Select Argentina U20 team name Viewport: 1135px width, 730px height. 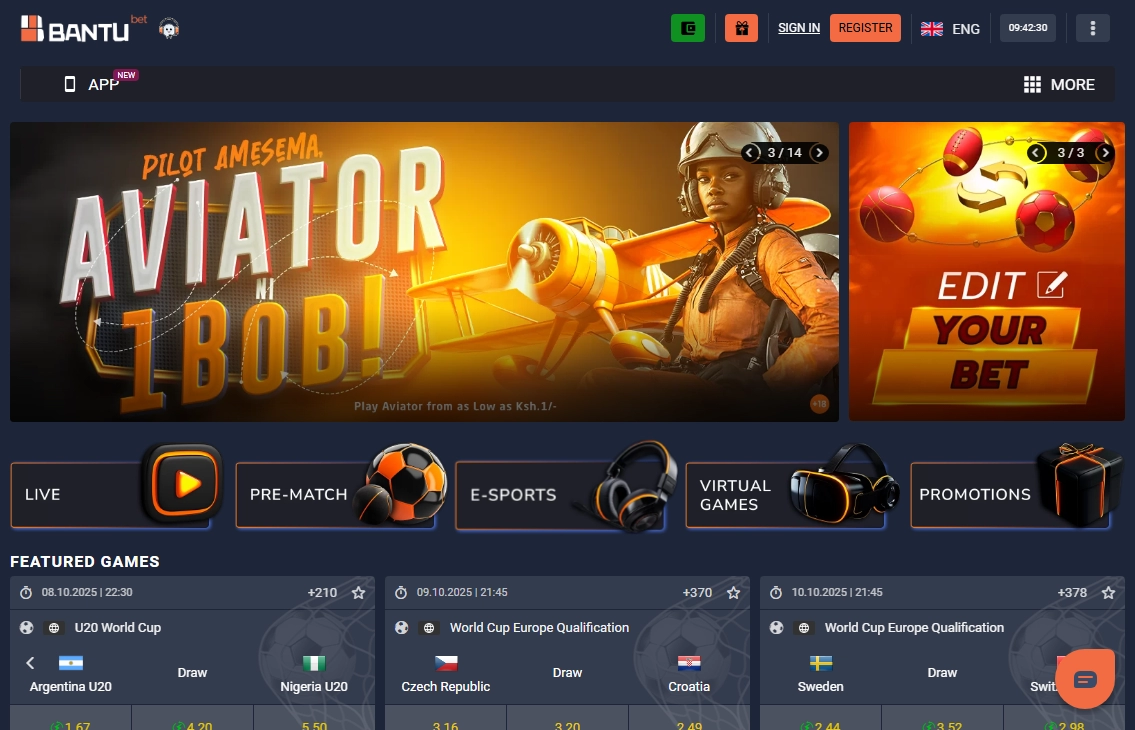point(70,687)
